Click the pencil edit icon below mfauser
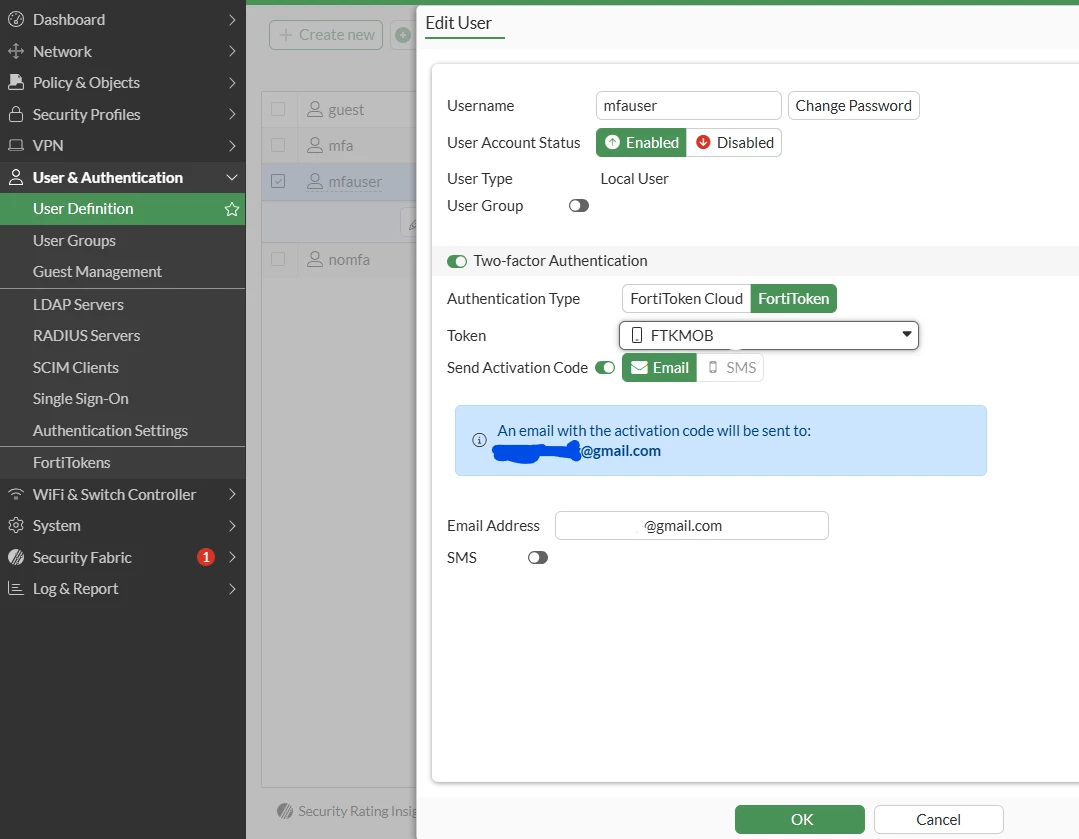1079x839 pixels. (411, 224)
